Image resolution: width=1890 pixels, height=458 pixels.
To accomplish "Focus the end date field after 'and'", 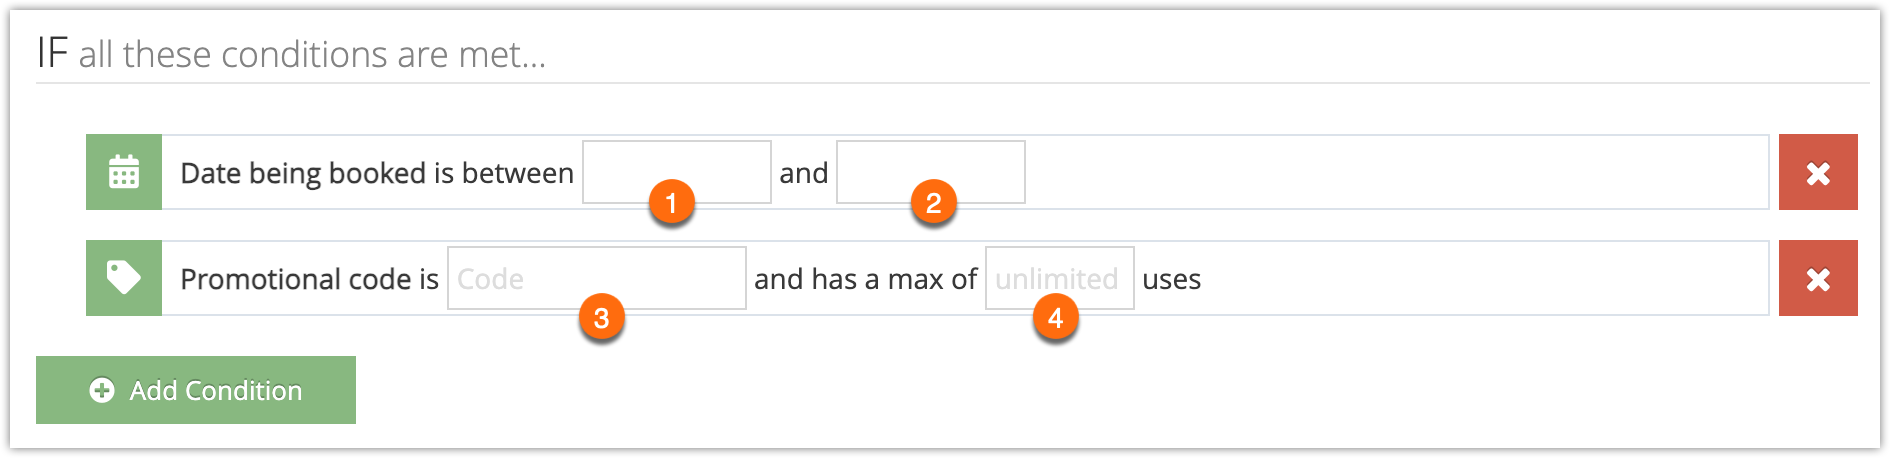I will (931, 172).
